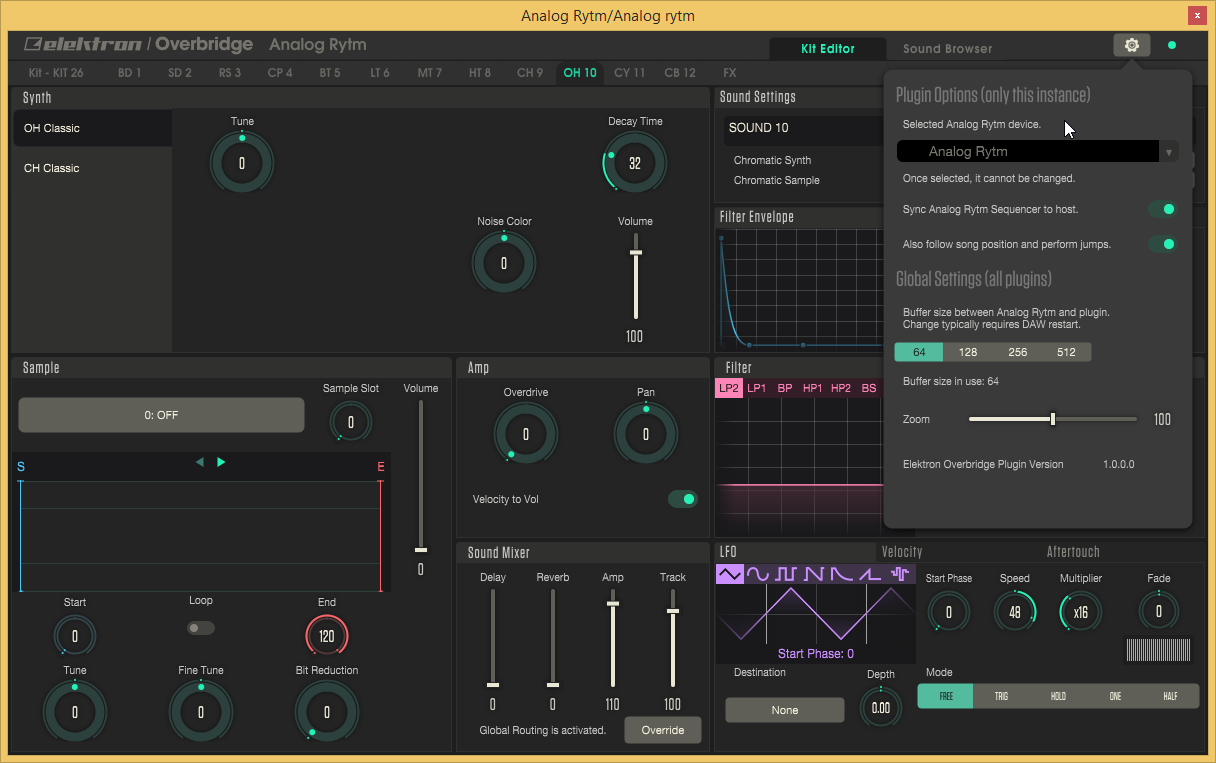
Task: Select CH Classic in the Synth list
Action: coord(52,168)
